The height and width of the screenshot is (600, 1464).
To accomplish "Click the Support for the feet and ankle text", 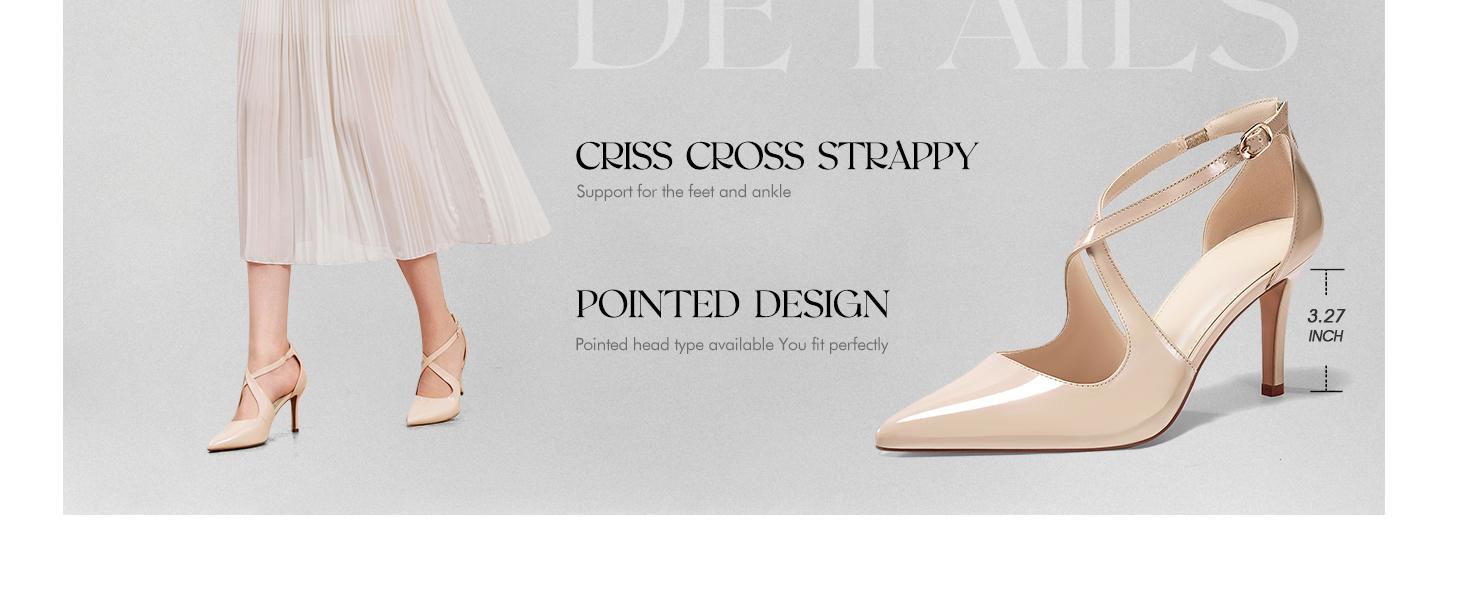I will tap(683, 191).
